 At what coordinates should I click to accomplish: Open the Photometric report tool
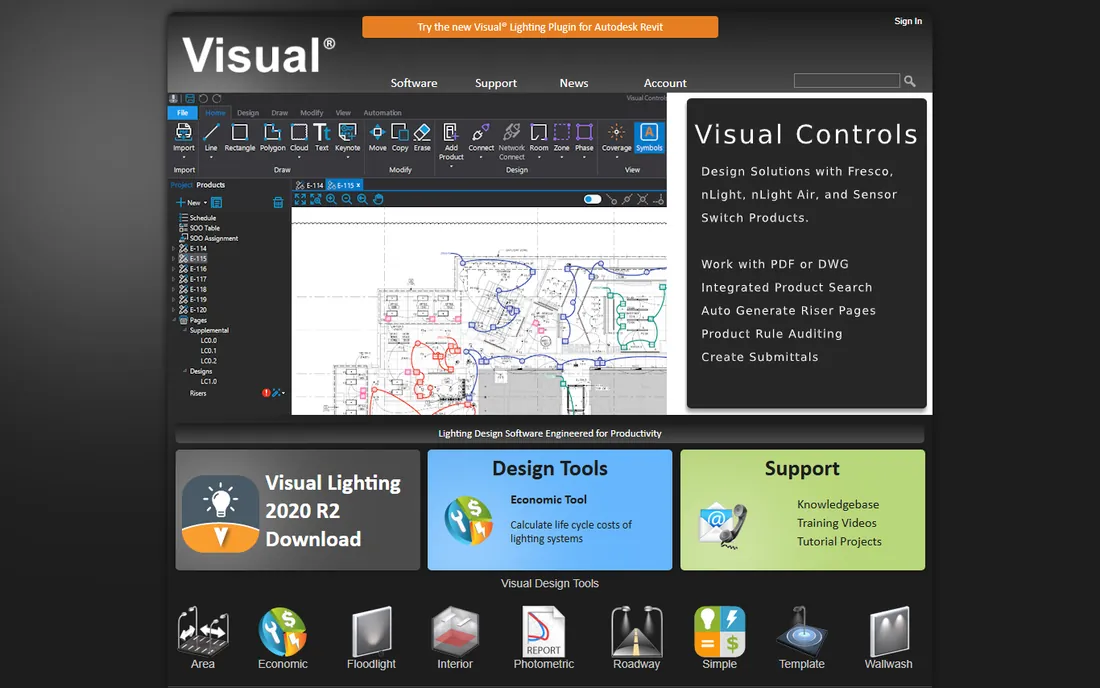(544, 631)
